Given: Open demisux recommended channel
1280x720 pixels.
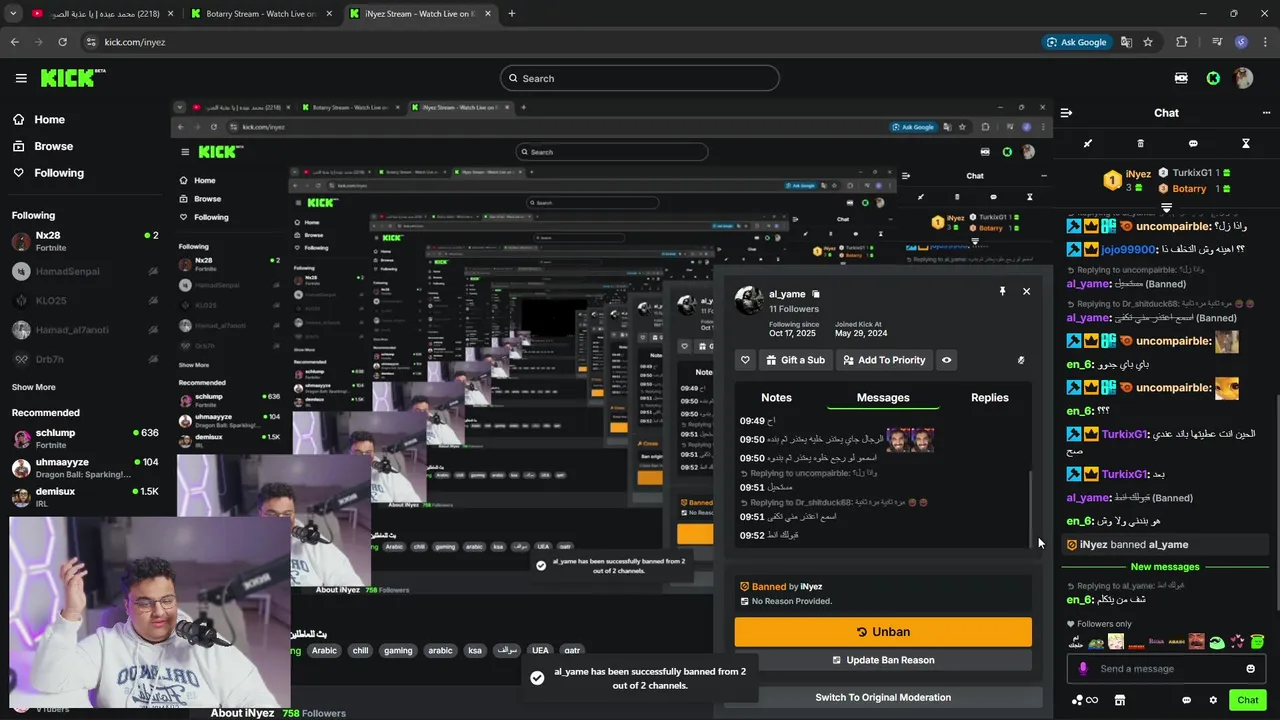Looking at the screenshot, I should coord(85,497).
